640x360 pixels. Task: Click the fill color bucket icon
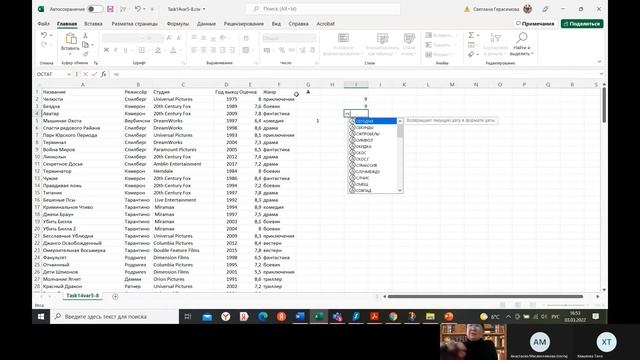158,50
